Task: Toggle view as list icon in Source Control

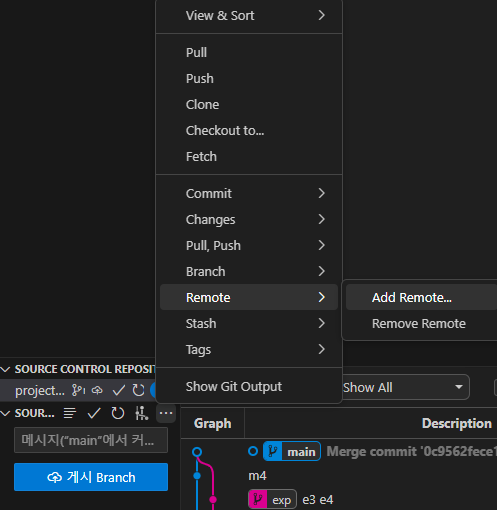Action: (70, 413)
